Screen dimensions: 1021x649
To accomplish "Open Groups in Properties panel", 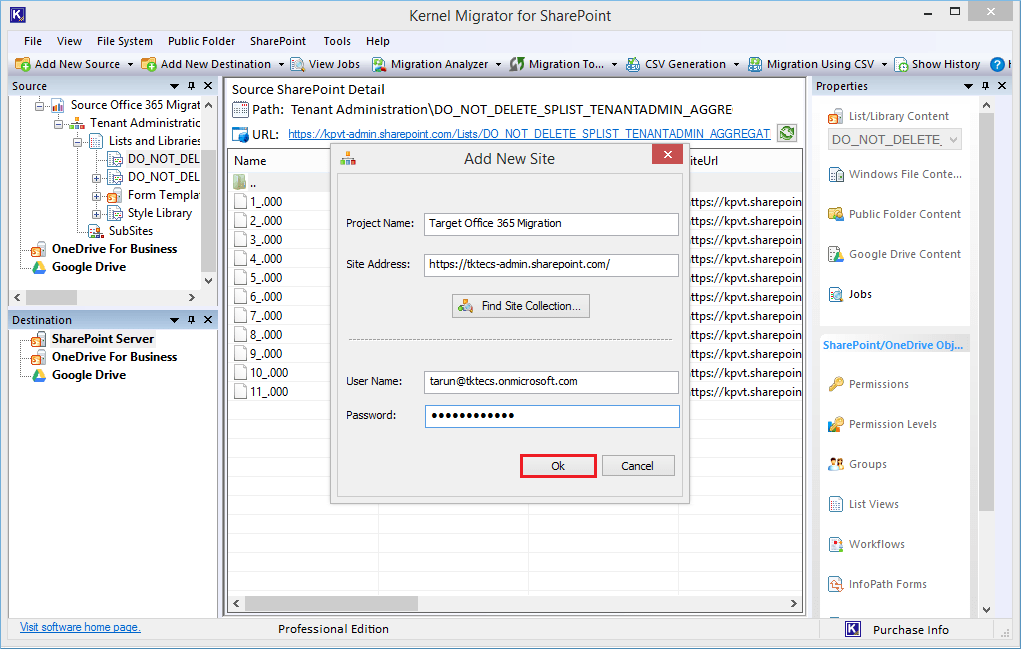I will pos(858,464).
